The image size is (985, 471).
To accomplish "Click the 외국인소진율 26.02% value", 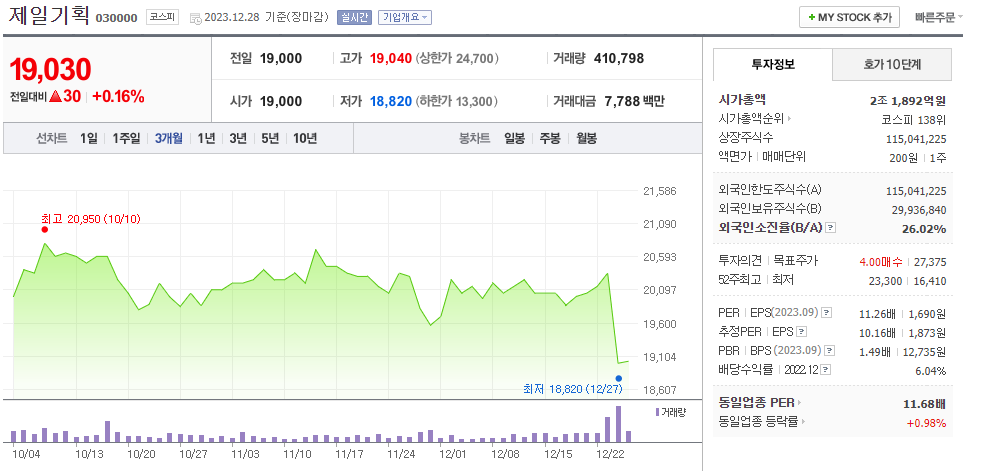I will 924,229.
